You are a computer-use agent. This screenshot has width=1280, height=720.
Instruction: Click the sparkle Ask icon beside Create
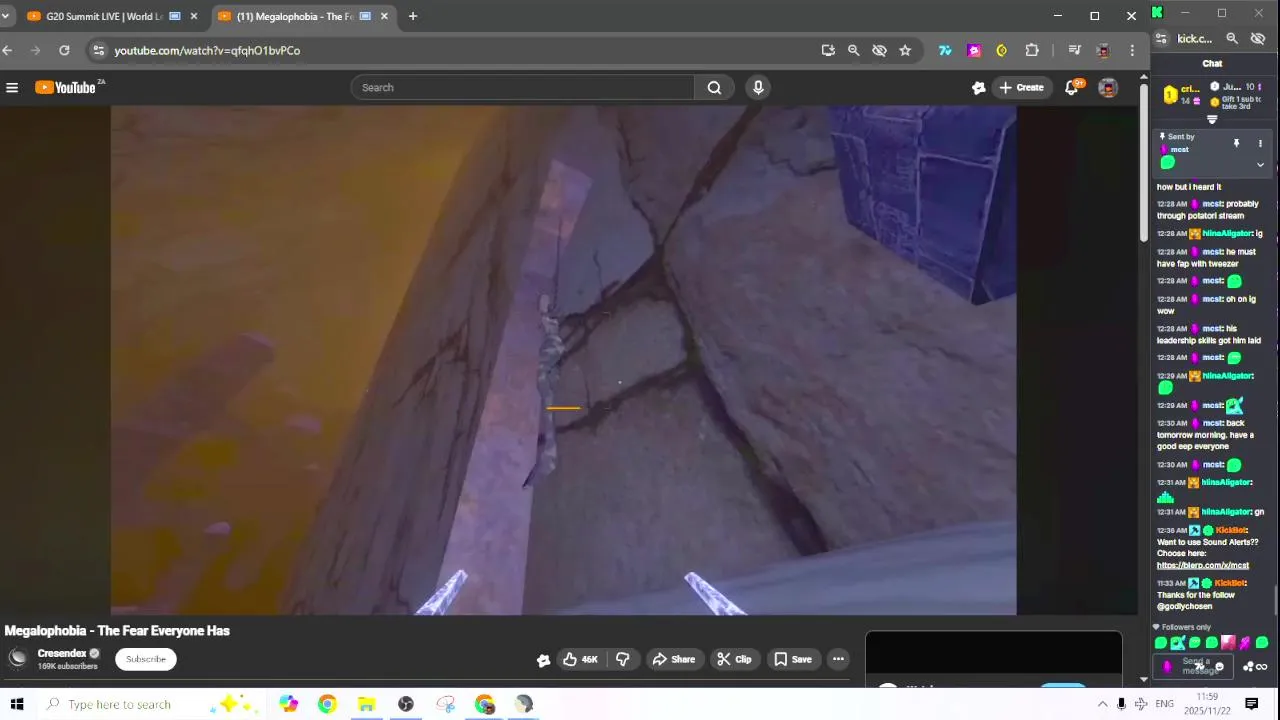tap(978, 88)
